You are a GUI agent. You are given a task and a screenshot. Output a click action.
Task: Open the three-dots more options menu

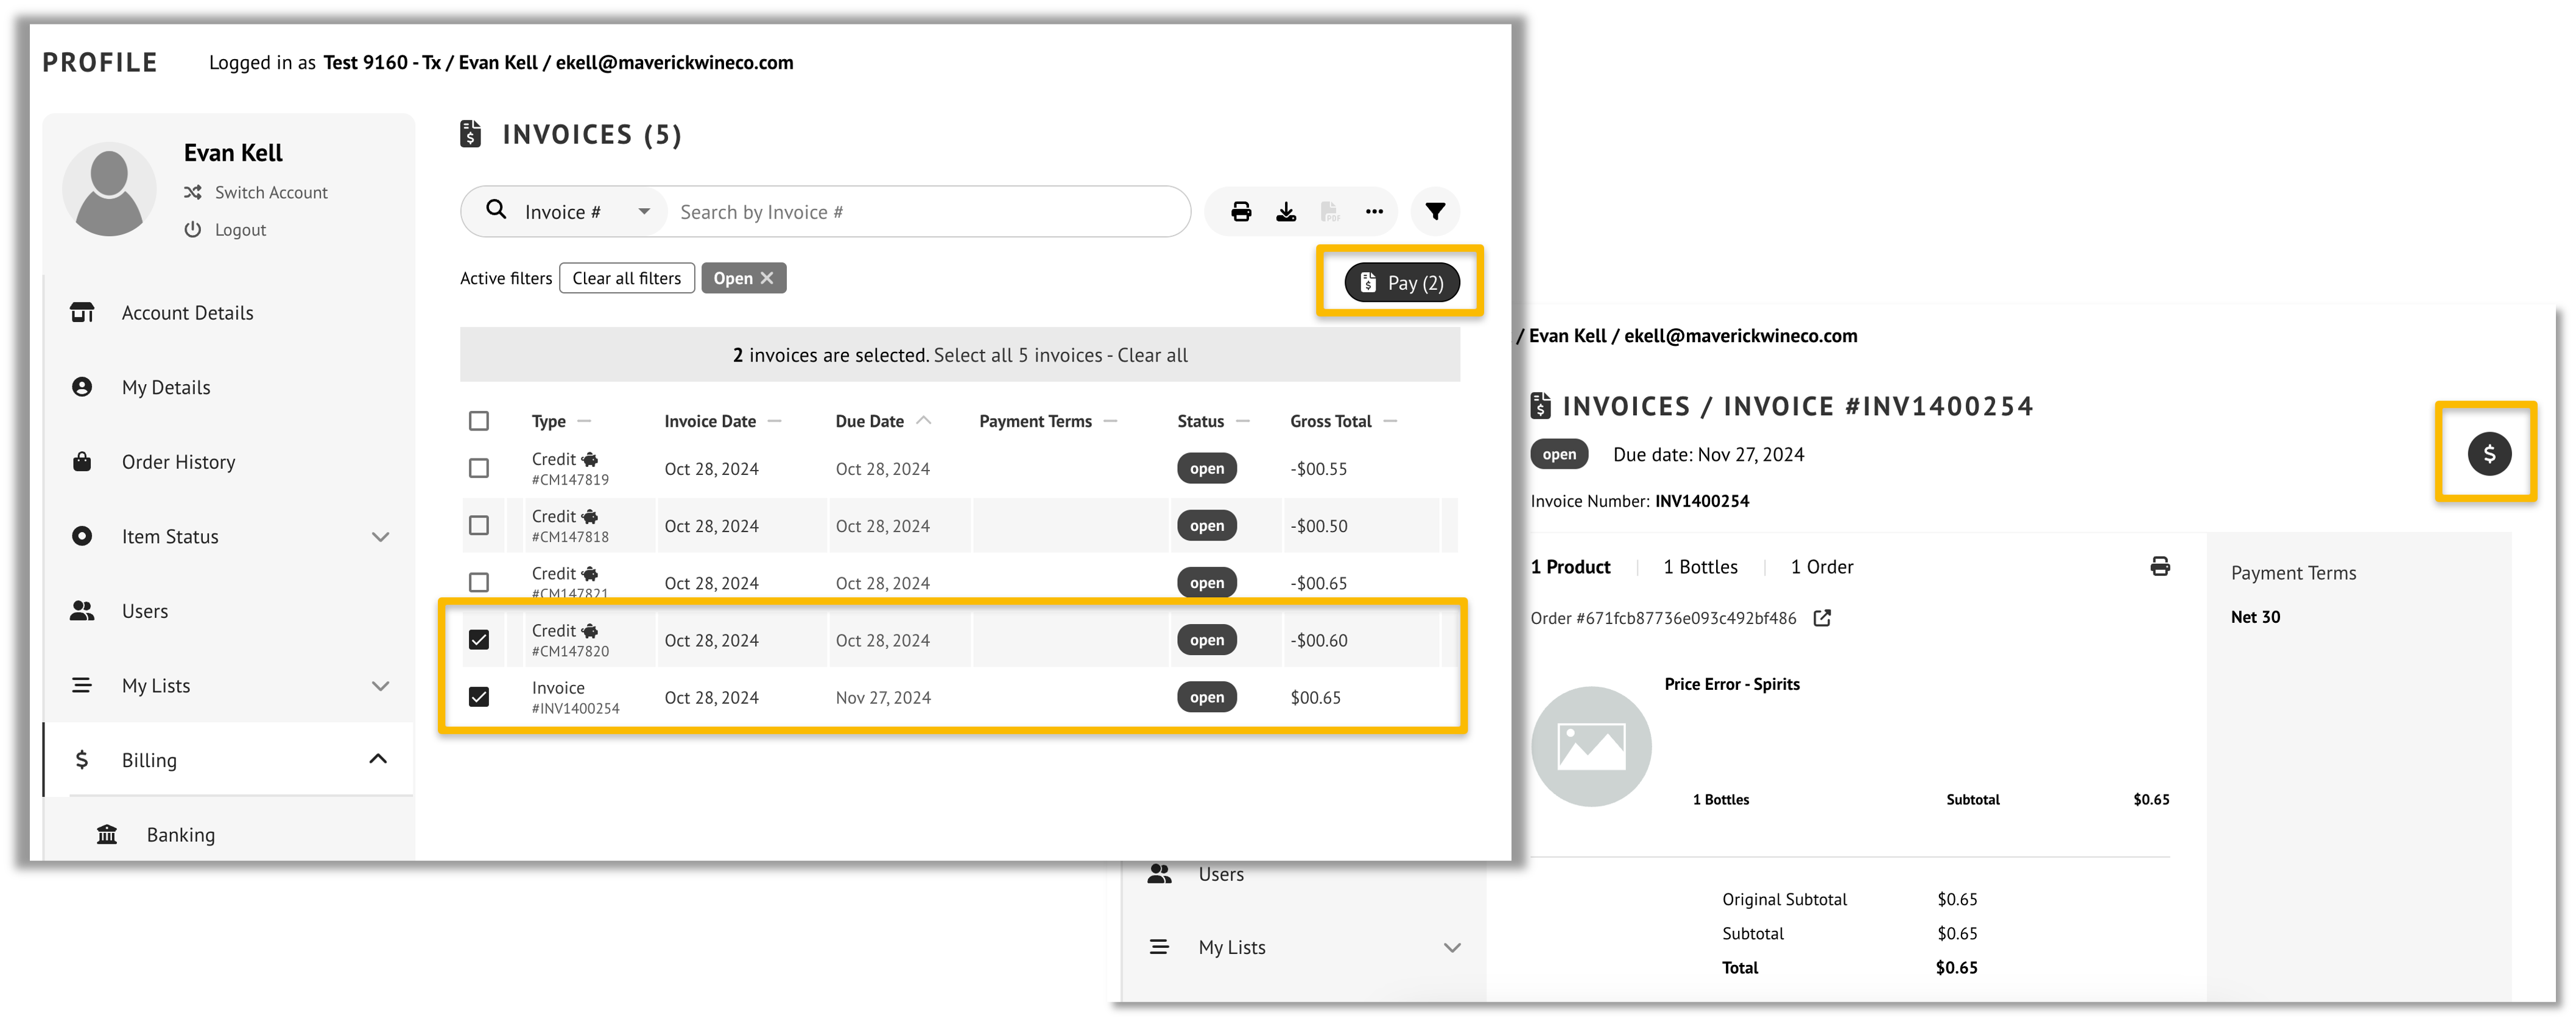[x=1374, y=212]
